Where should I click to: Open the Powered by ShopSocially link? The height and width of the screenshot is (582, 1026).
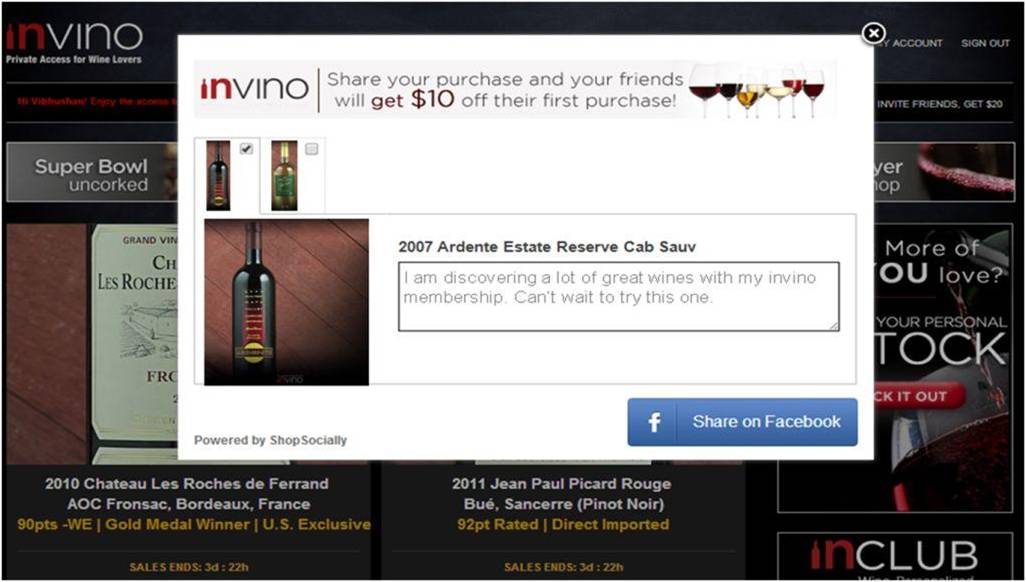click(x=270, y=441)
